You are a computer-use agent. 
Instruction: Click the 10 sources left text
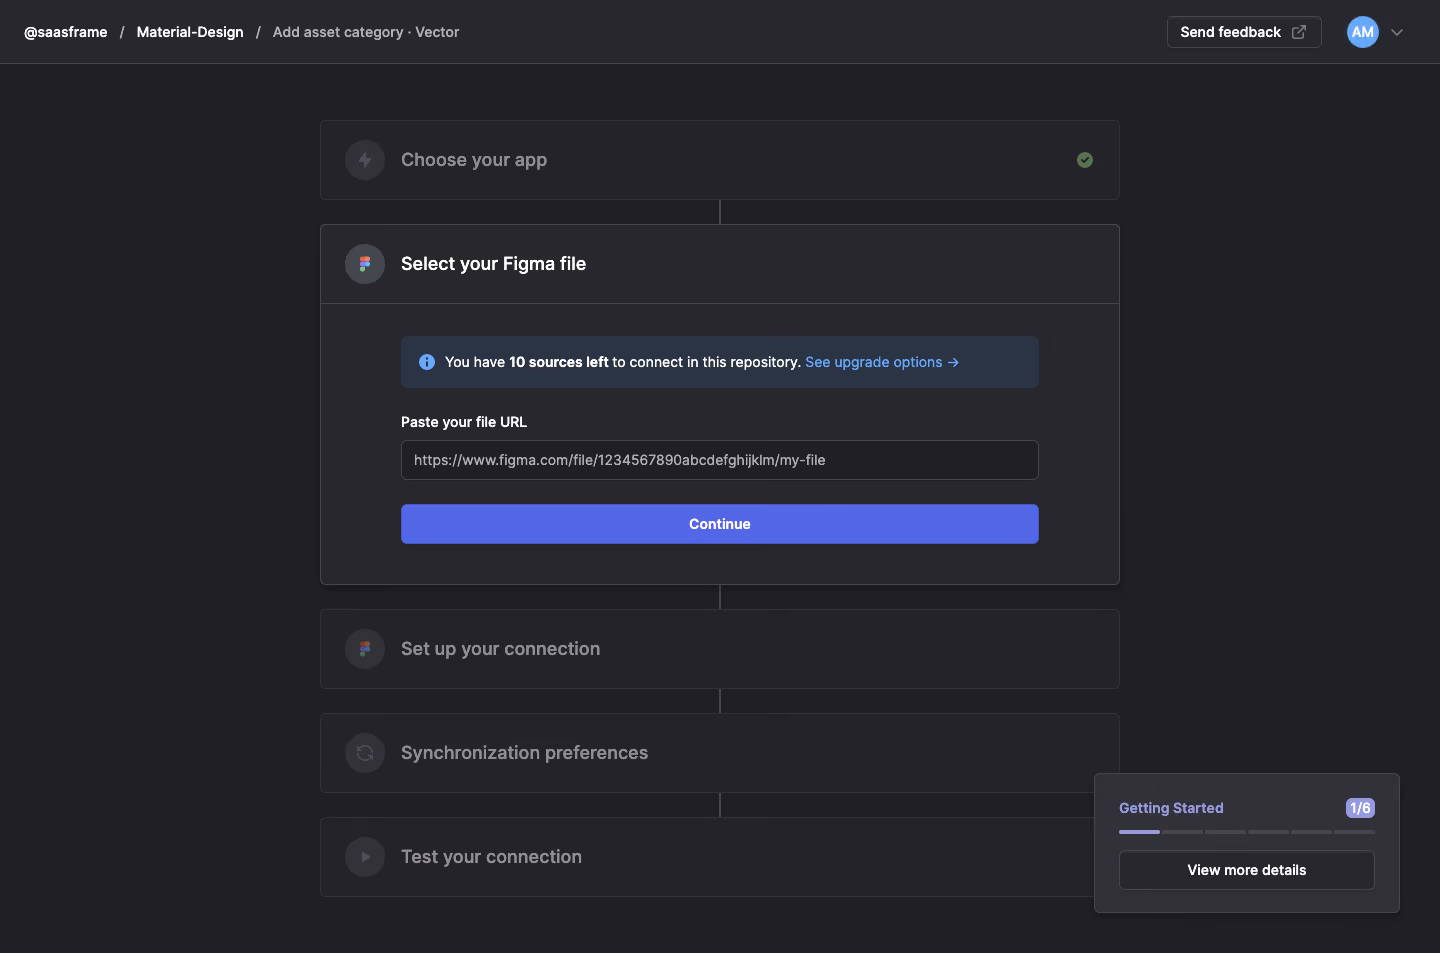[x=559, y=362]
